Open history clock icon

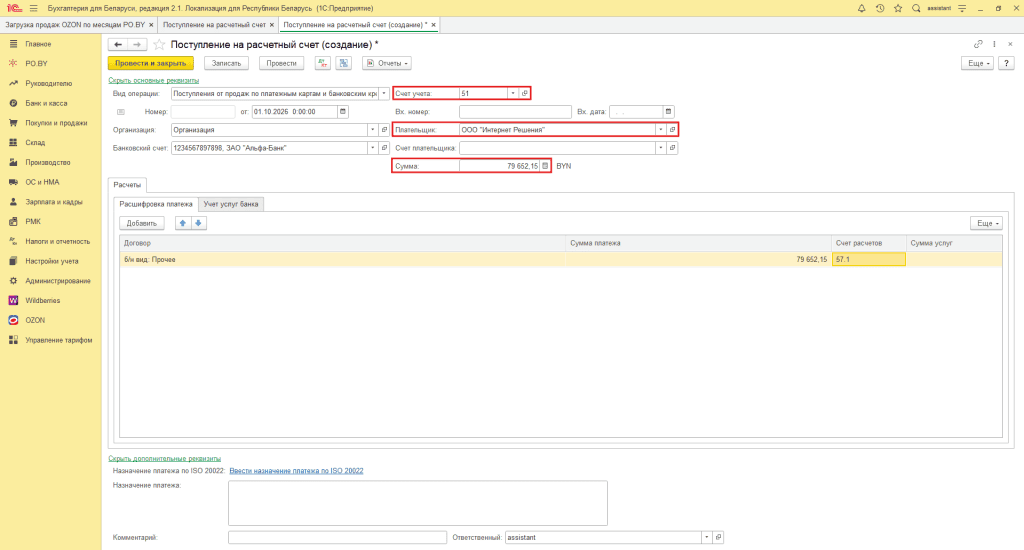click(x=880, y=8)
